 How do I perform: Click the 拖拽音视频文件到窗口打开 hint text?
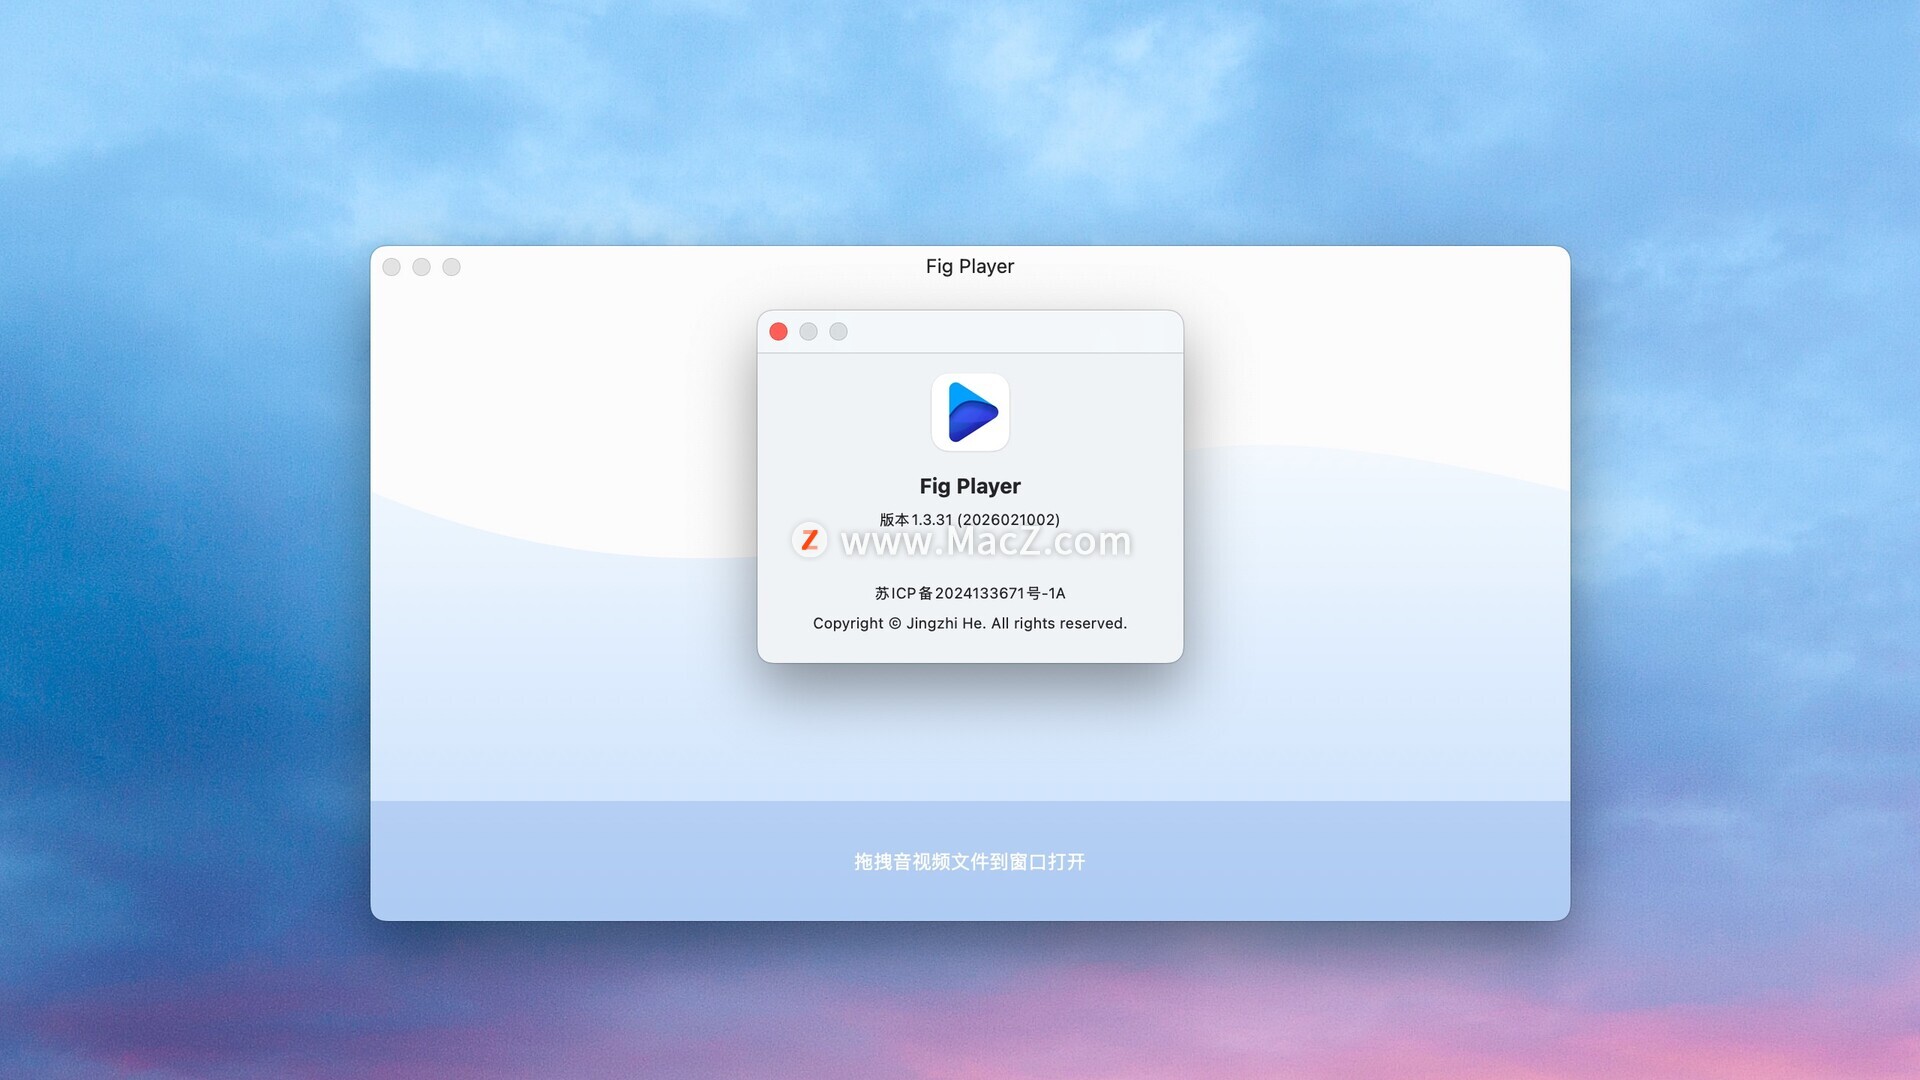(x=970, y=861)
